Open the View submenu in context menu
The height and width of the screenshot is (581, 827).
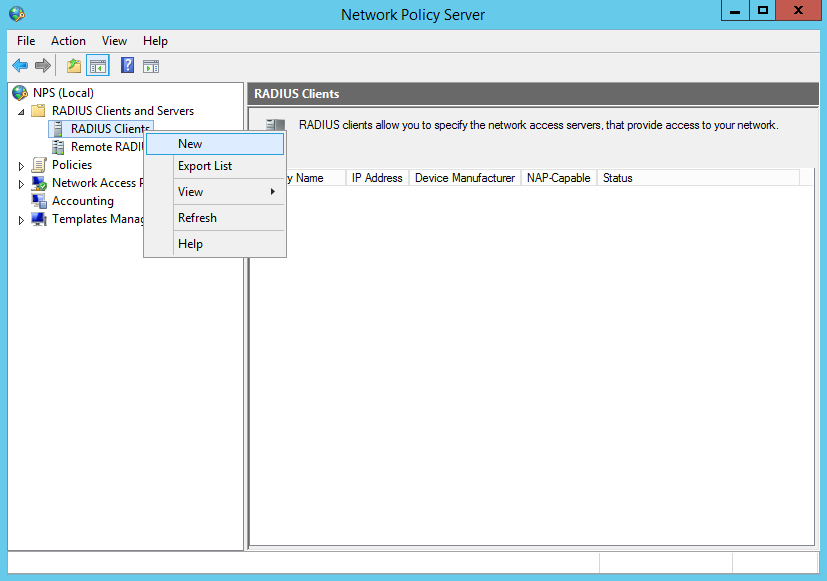[x=191, y=192]
